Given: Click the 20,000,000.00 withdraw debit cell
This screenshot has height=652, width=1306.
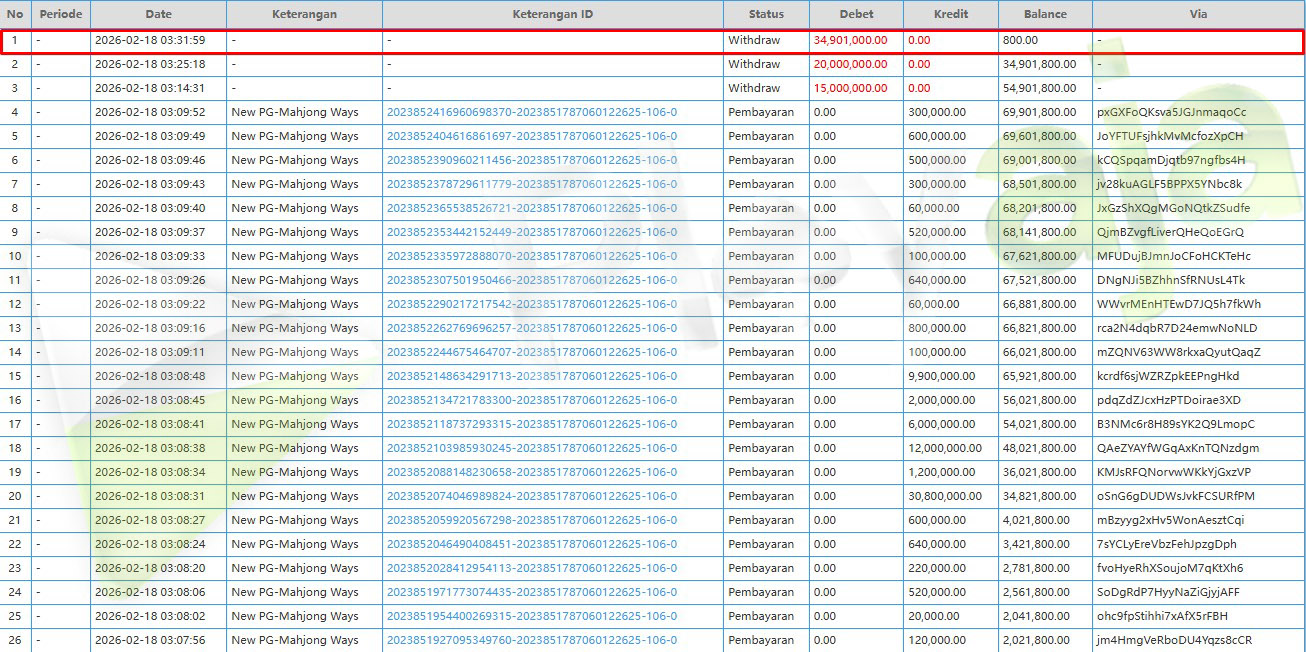Looking at the screenshot, I should pos(850,64).
